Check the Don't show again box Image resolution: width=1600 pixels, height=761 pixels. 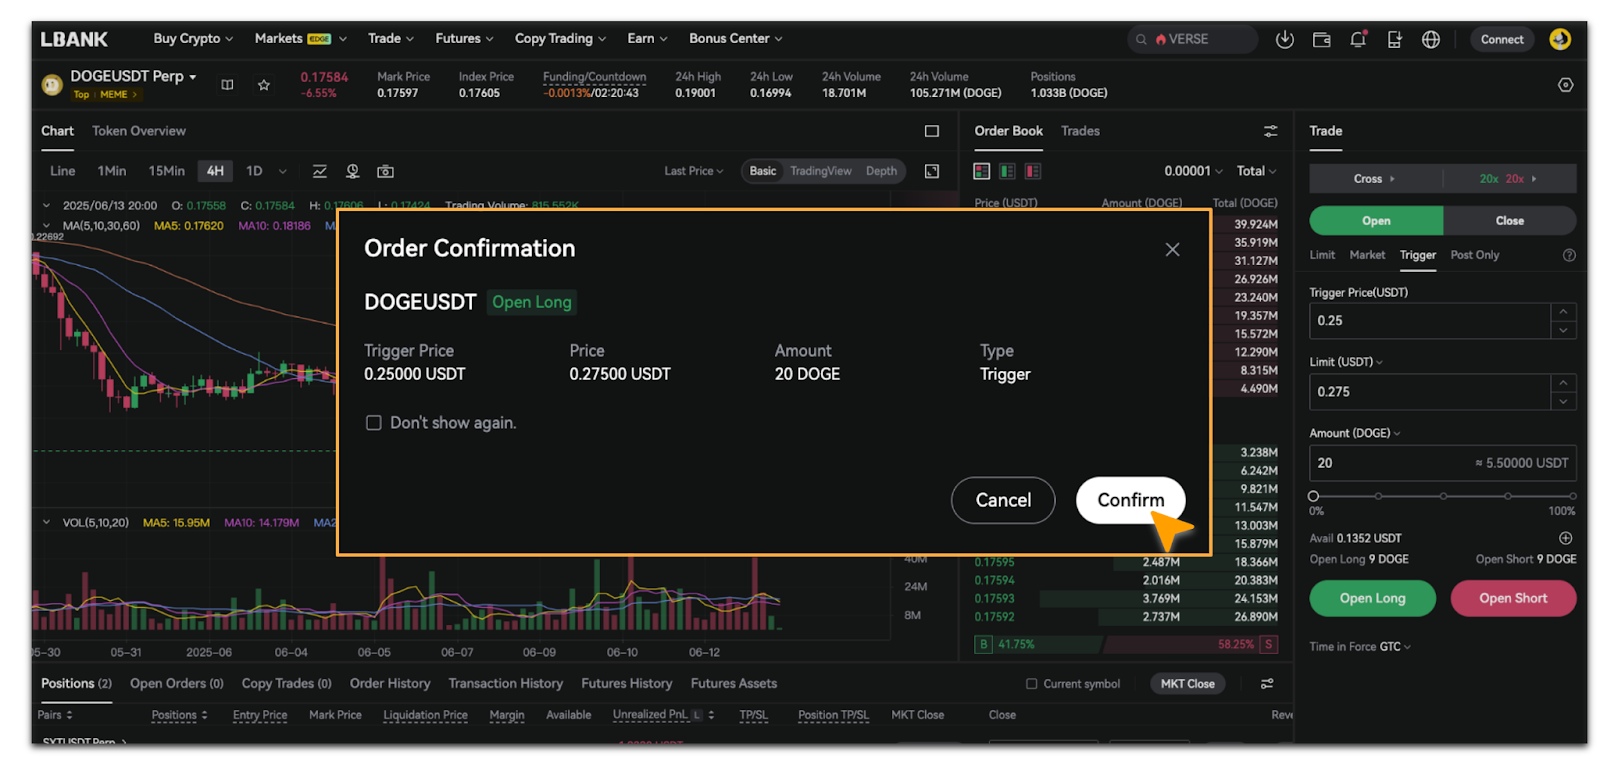pos(374,423)
